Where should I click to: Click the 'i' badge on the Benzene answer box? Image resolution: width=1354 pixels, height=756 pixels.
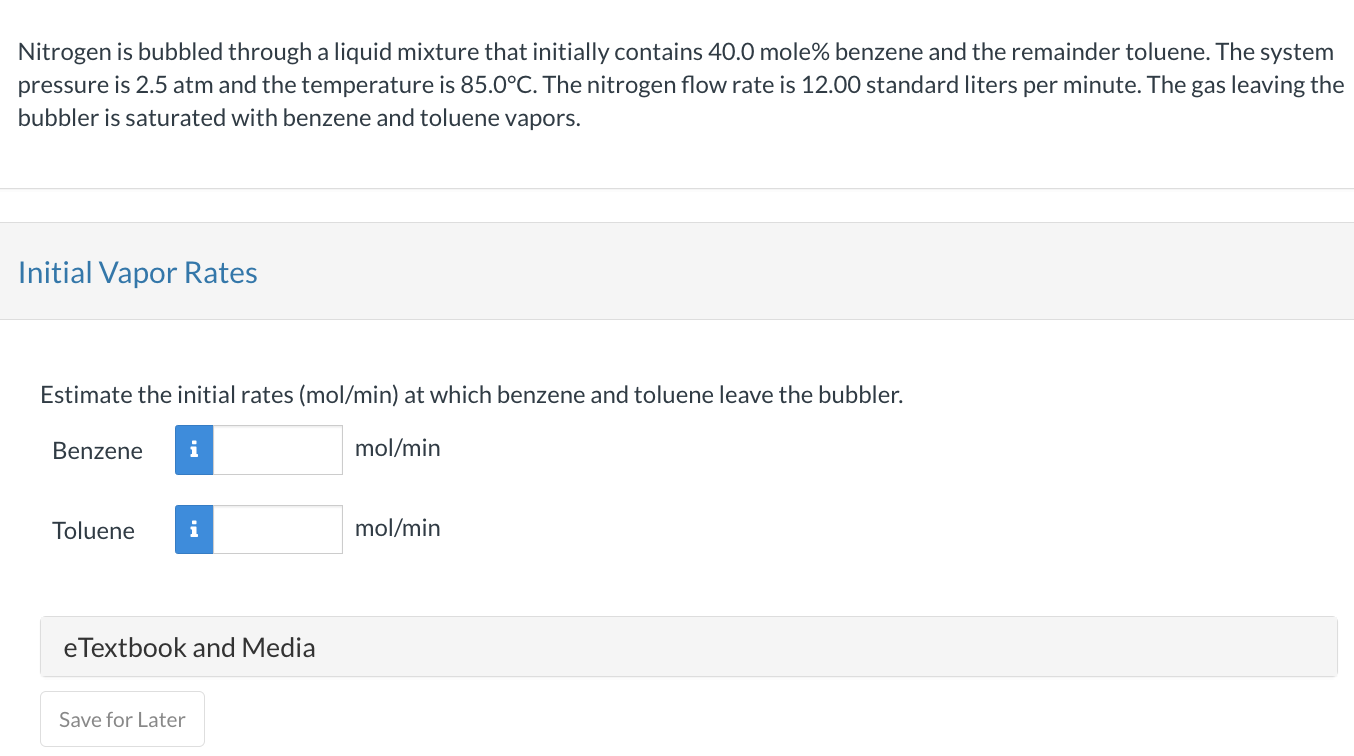coord(193,450)
